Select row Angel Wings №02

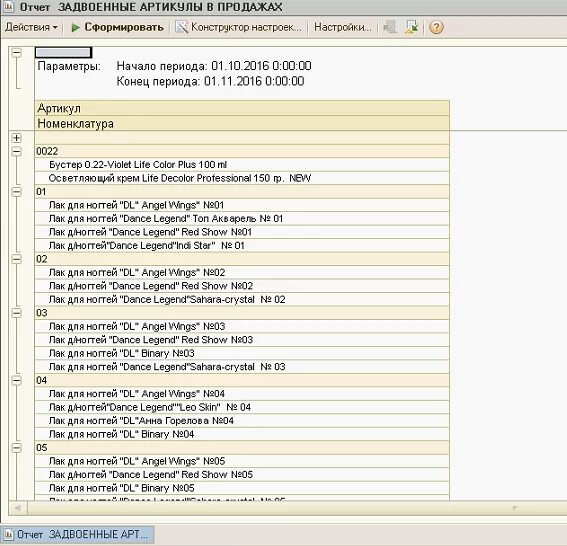pos(242,273)
